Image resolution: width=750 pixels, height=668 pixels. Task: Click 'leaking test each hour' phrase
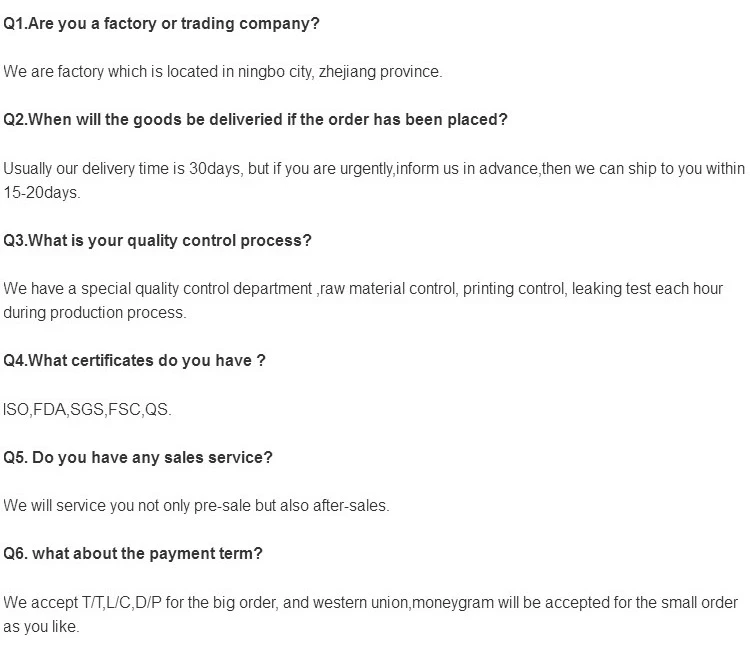(x=647, y=289)
